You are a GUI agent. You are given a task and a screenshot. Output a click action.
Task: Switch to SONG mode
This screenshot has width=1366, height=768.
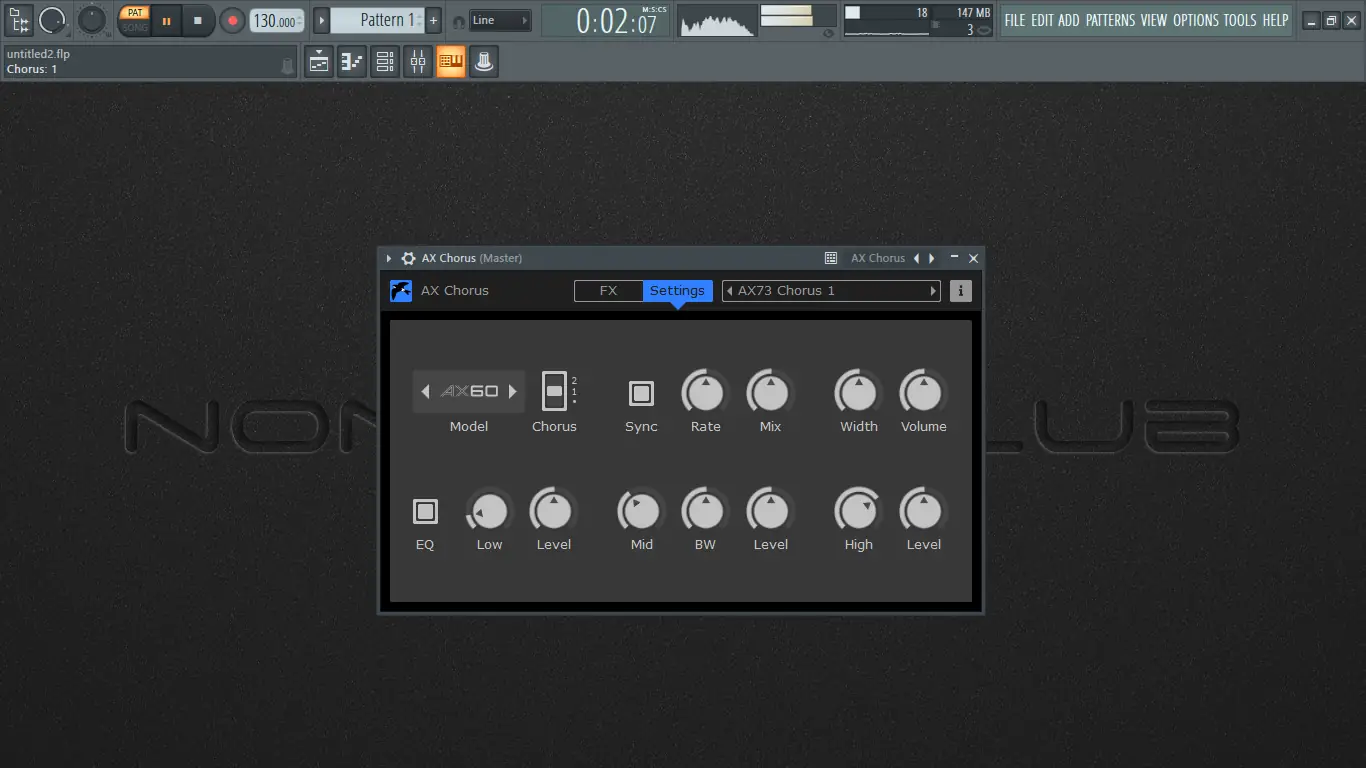tap(135, 27)
